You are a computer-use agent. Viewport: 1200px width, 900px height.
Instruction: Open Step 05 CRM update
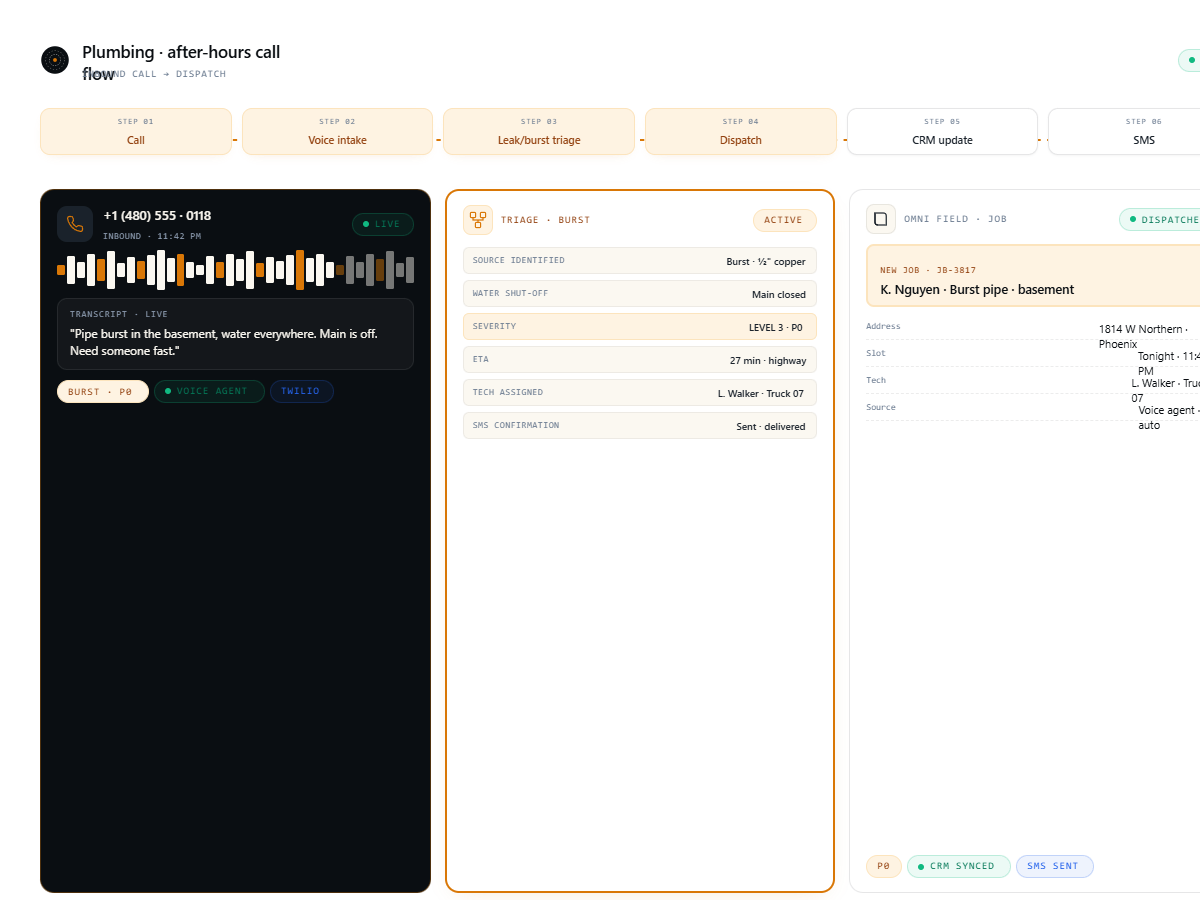[x=942, y=131]
